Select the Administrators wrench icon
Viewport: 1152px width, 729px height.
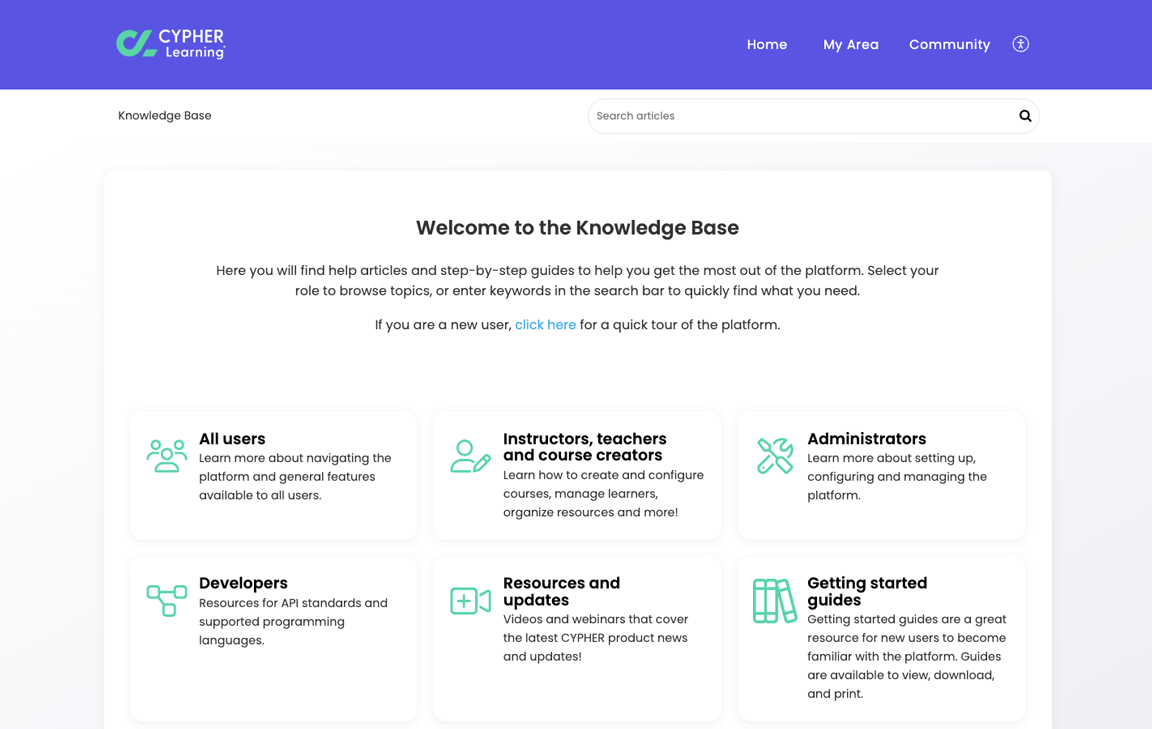[x=774, y=453]
